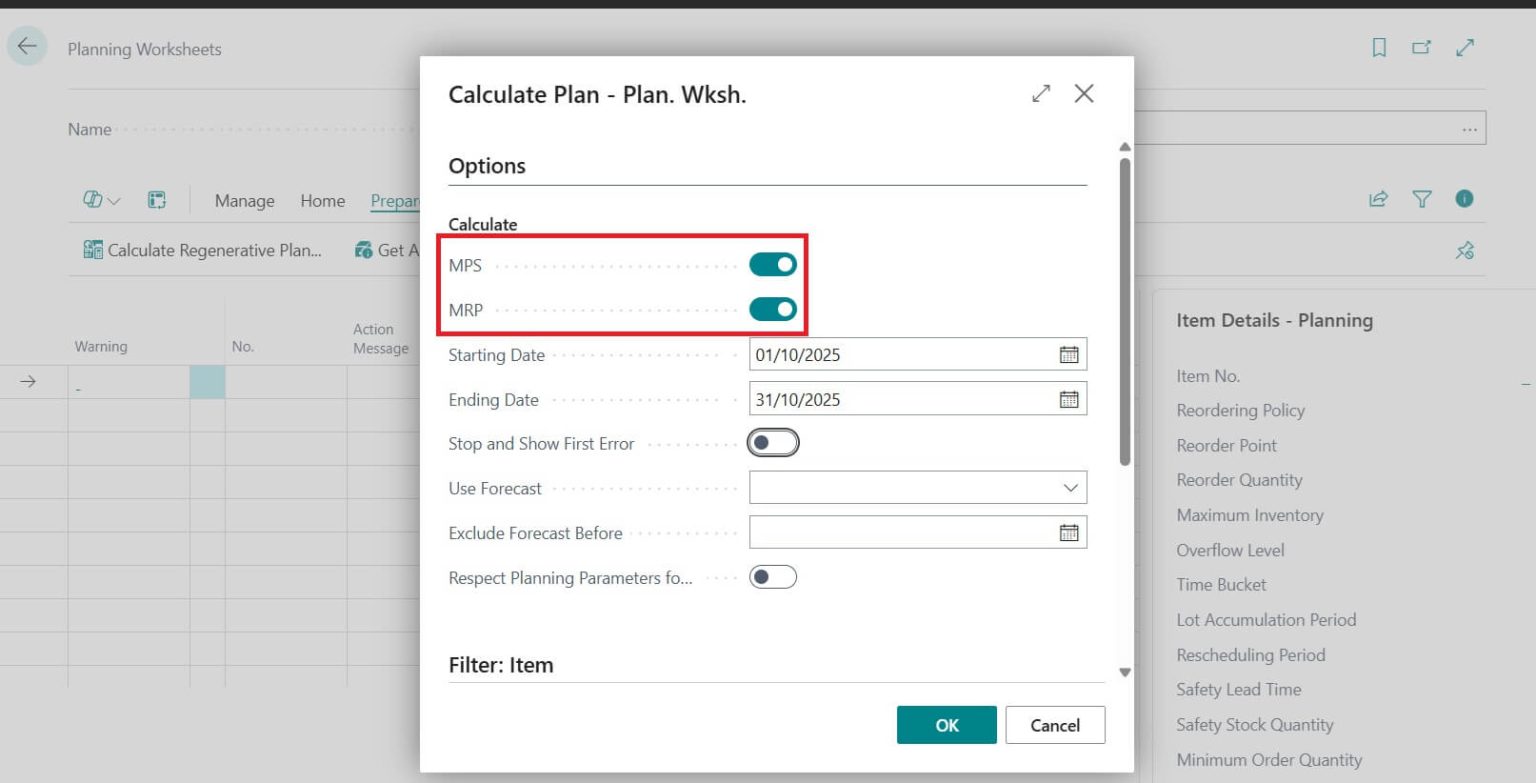Open the Filter icon on the worksheet list
The image size is (1536, 783).
pos(1421,198)
